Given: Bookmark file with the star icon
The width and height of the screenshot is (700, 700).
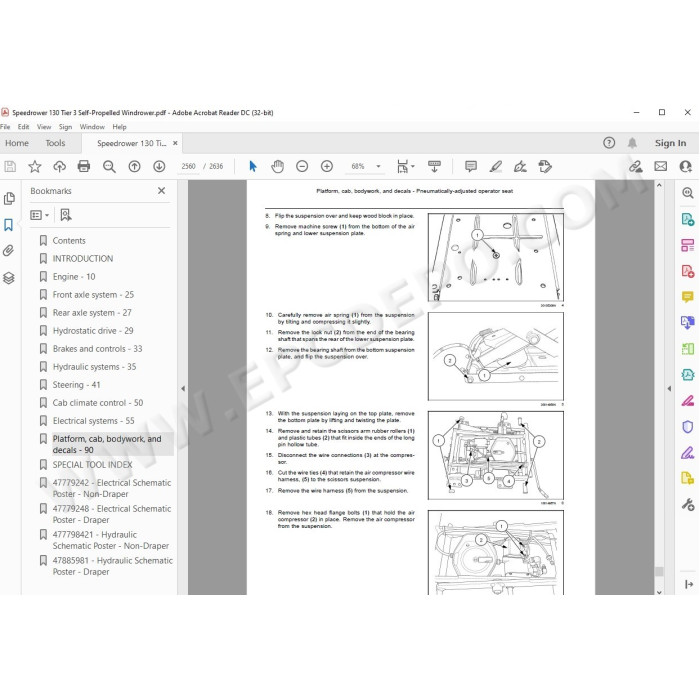Looking at the screenshot, I should click(x=34, y=167).
